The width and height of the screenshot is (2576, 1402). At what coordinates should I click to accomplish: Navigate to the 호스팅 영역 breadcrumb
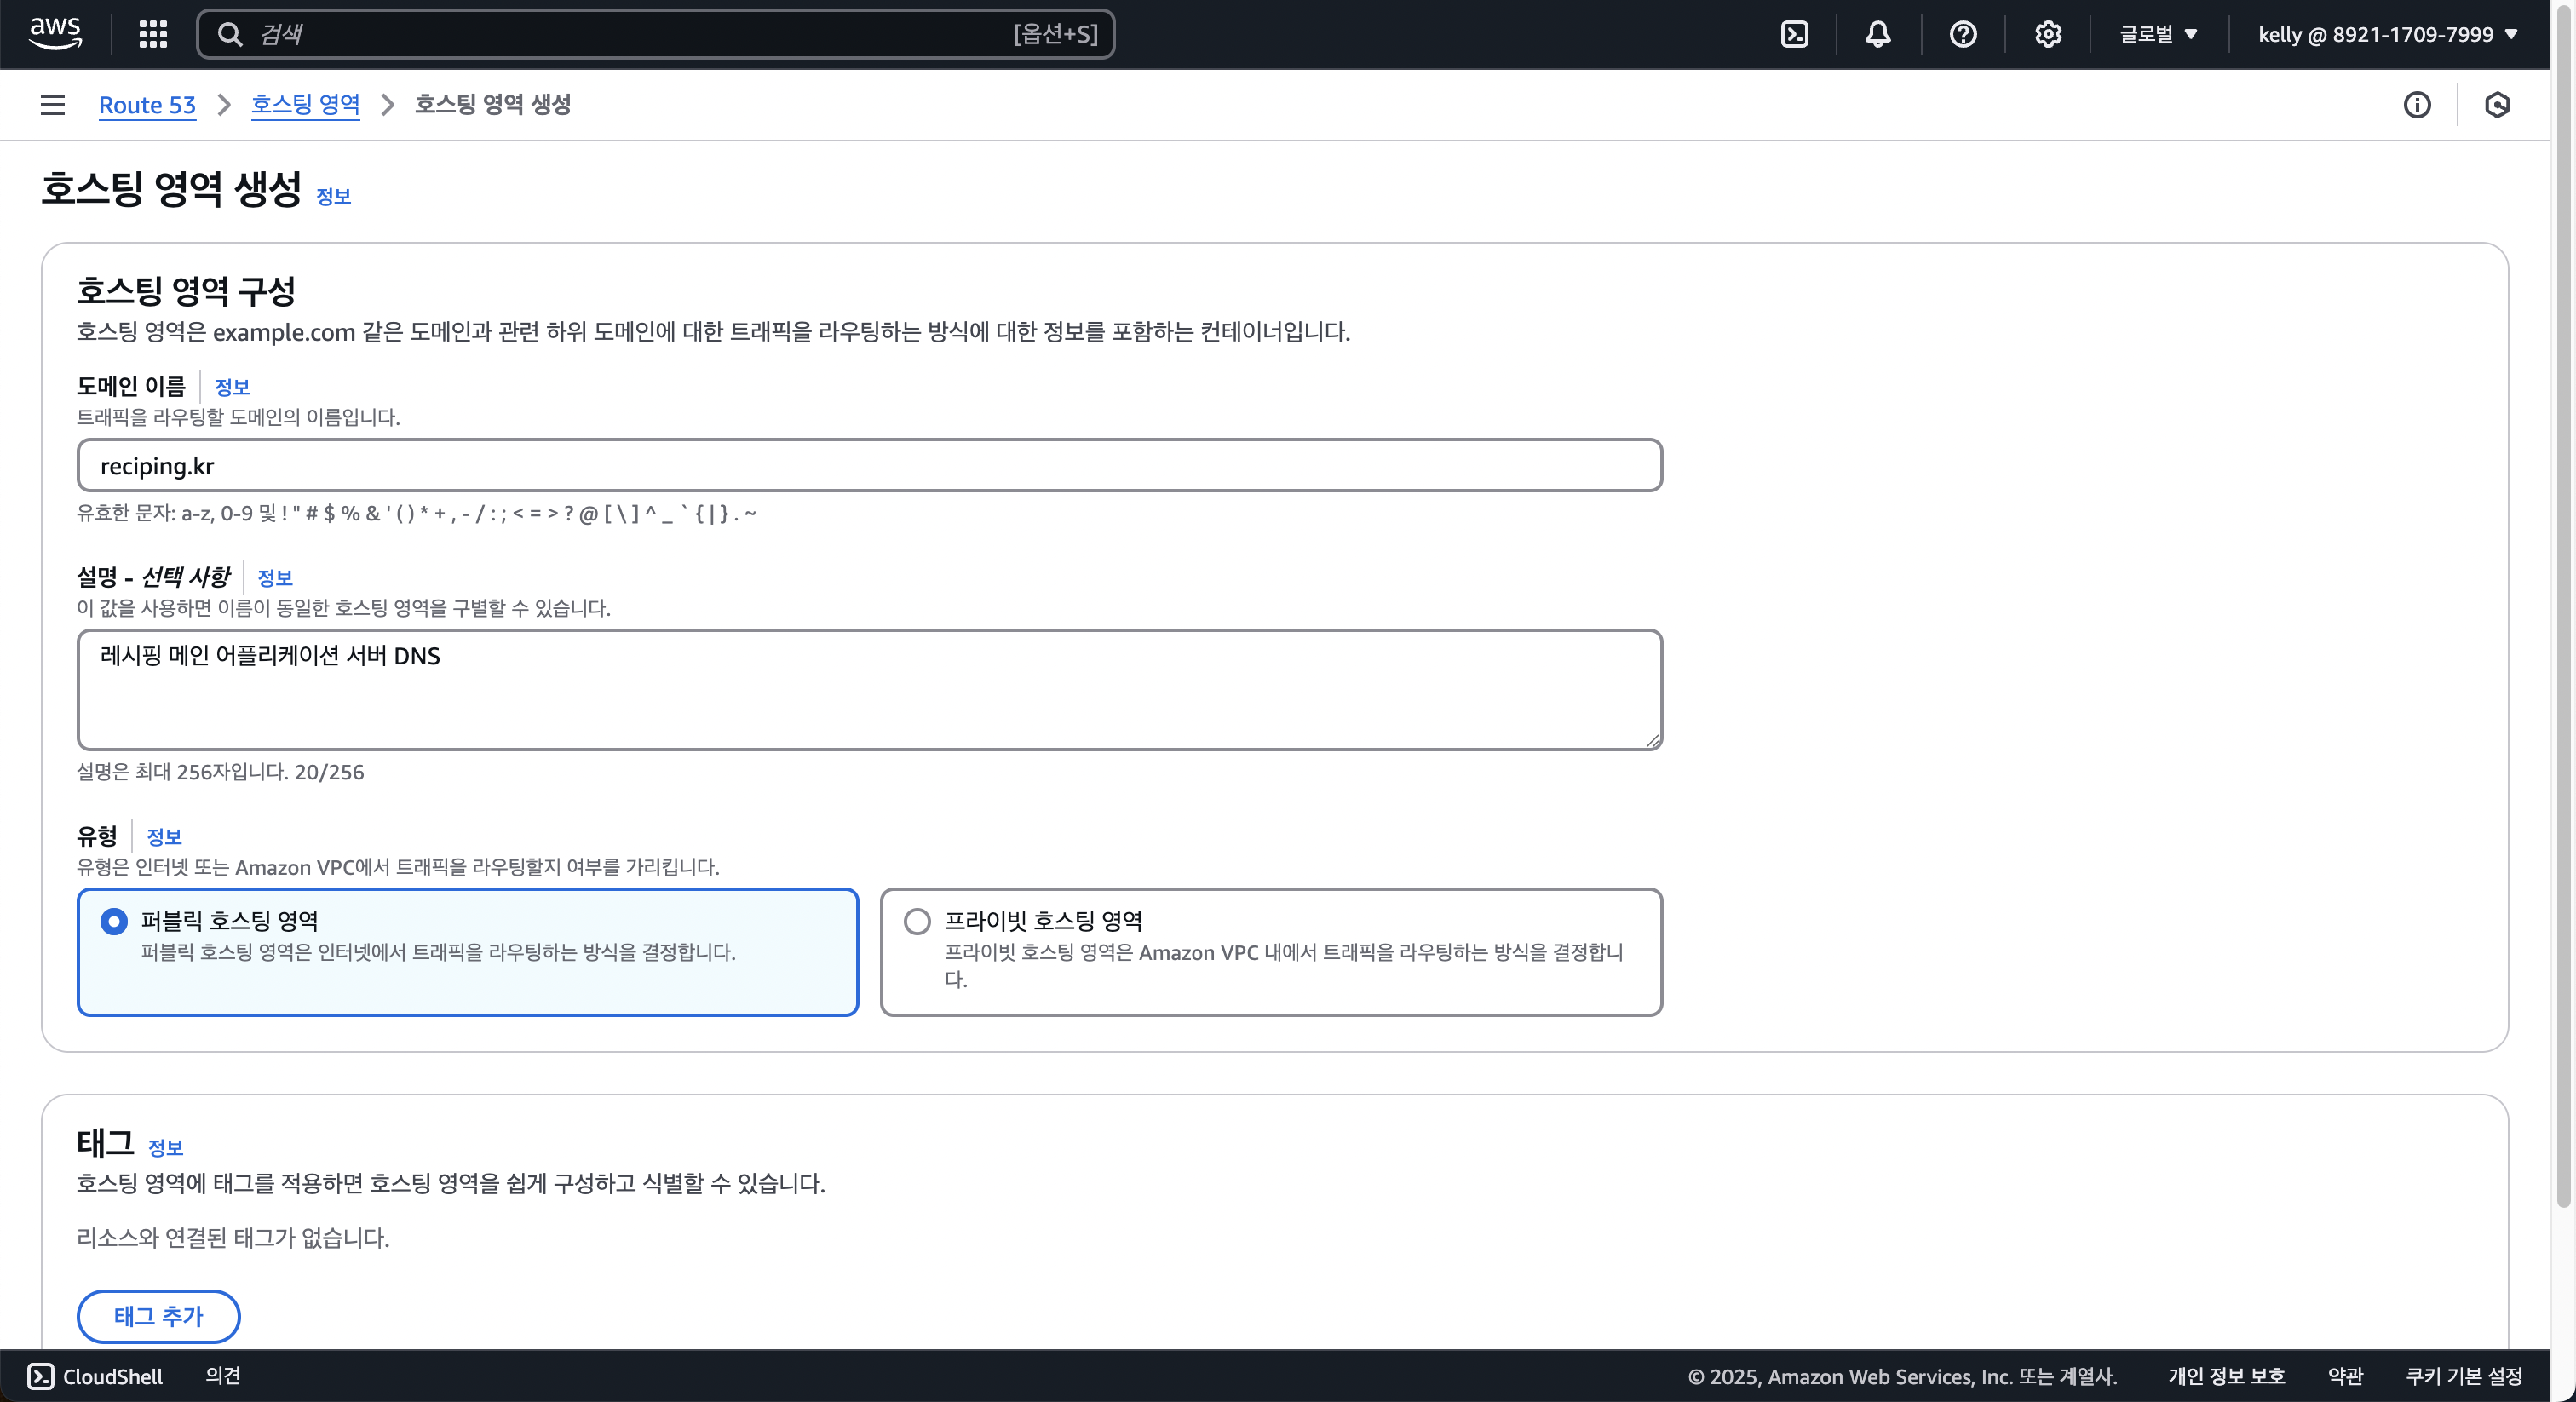point(305,104)
